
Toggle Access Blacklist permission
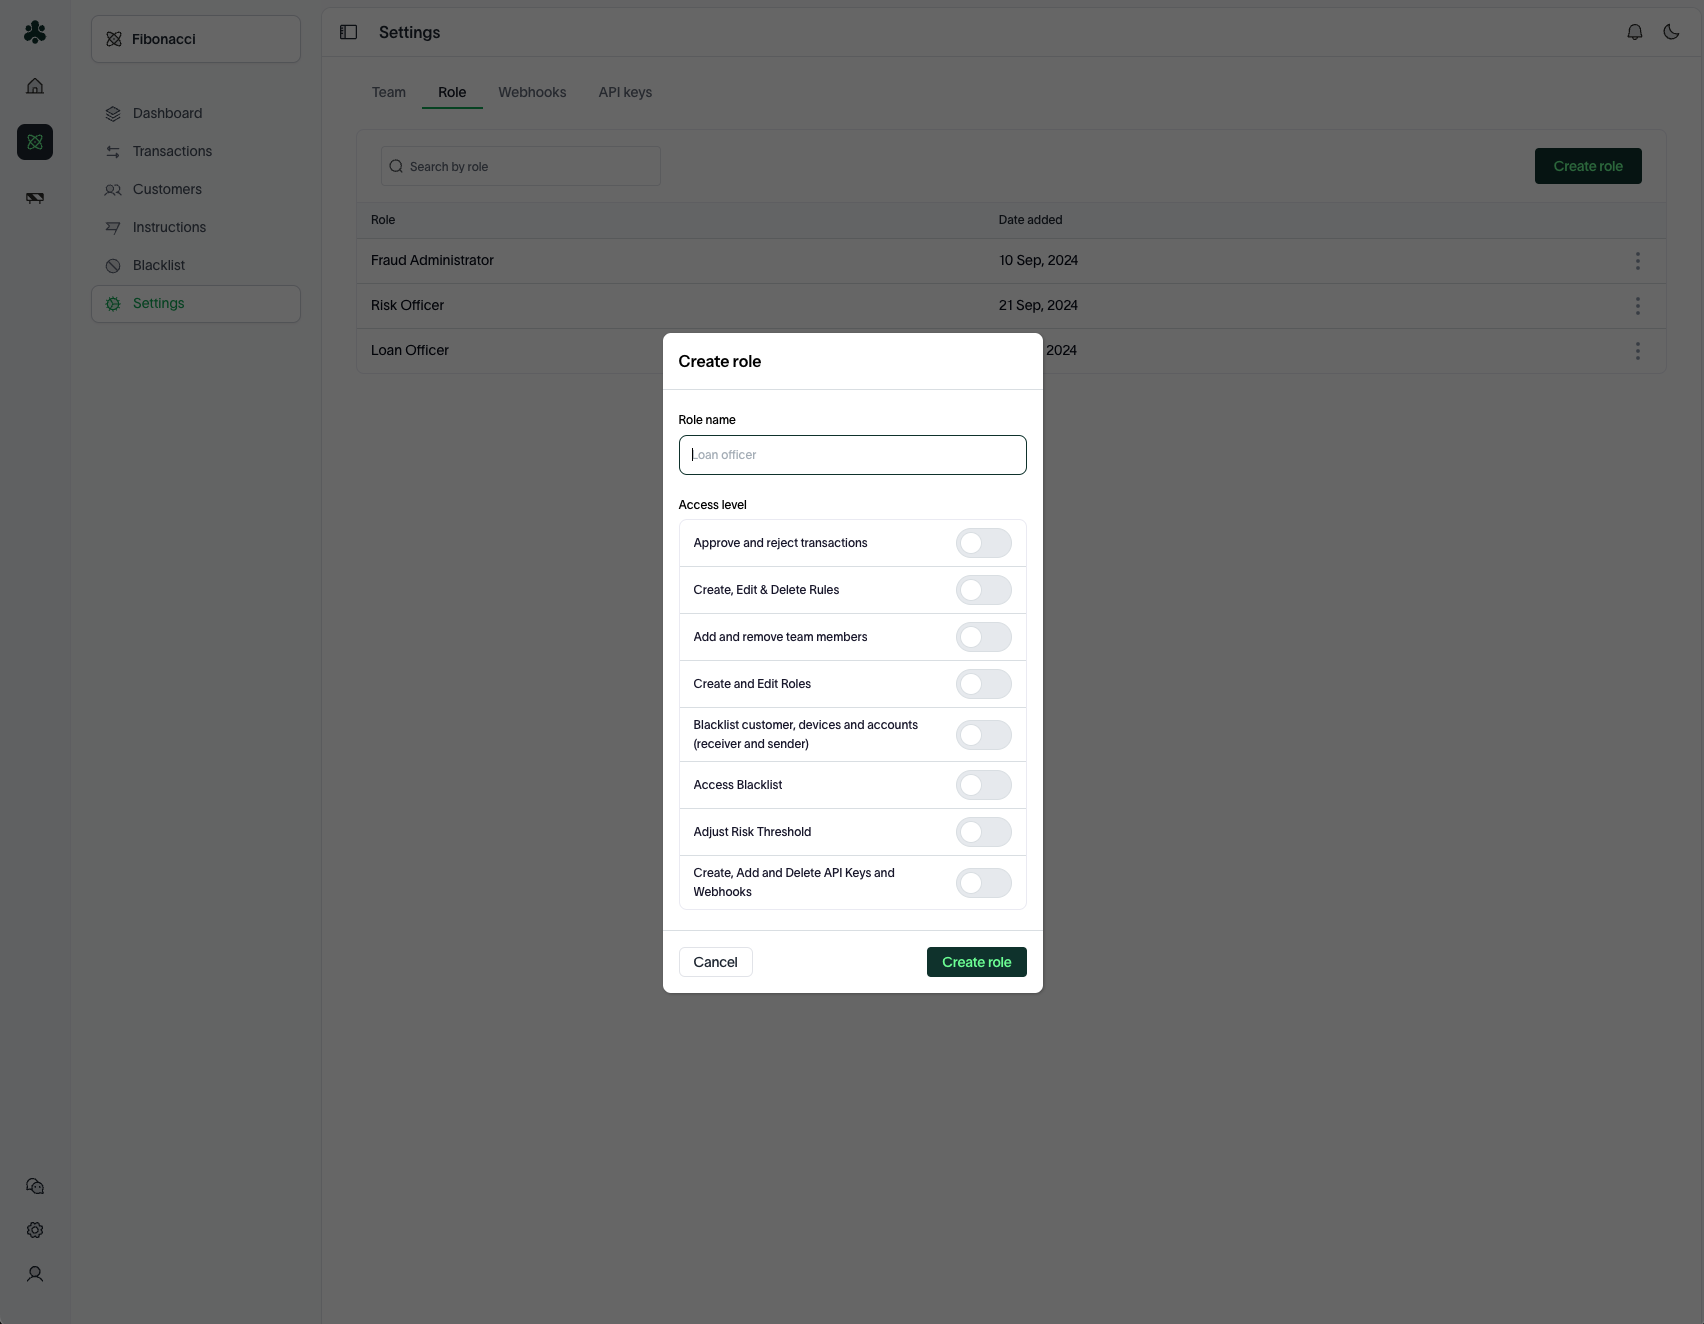point(983,785)
